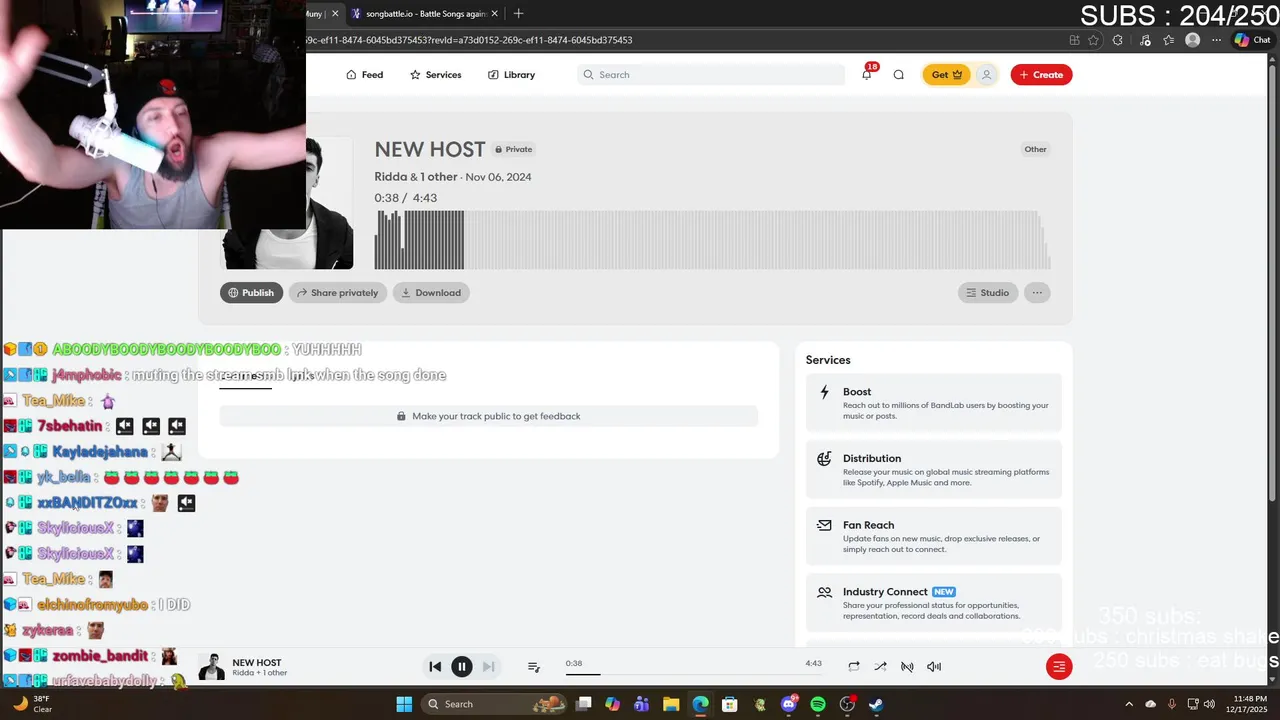The image size is (1280, 720).
Task: Close the songbattle.io tab
Action: [x=493, y=14]
